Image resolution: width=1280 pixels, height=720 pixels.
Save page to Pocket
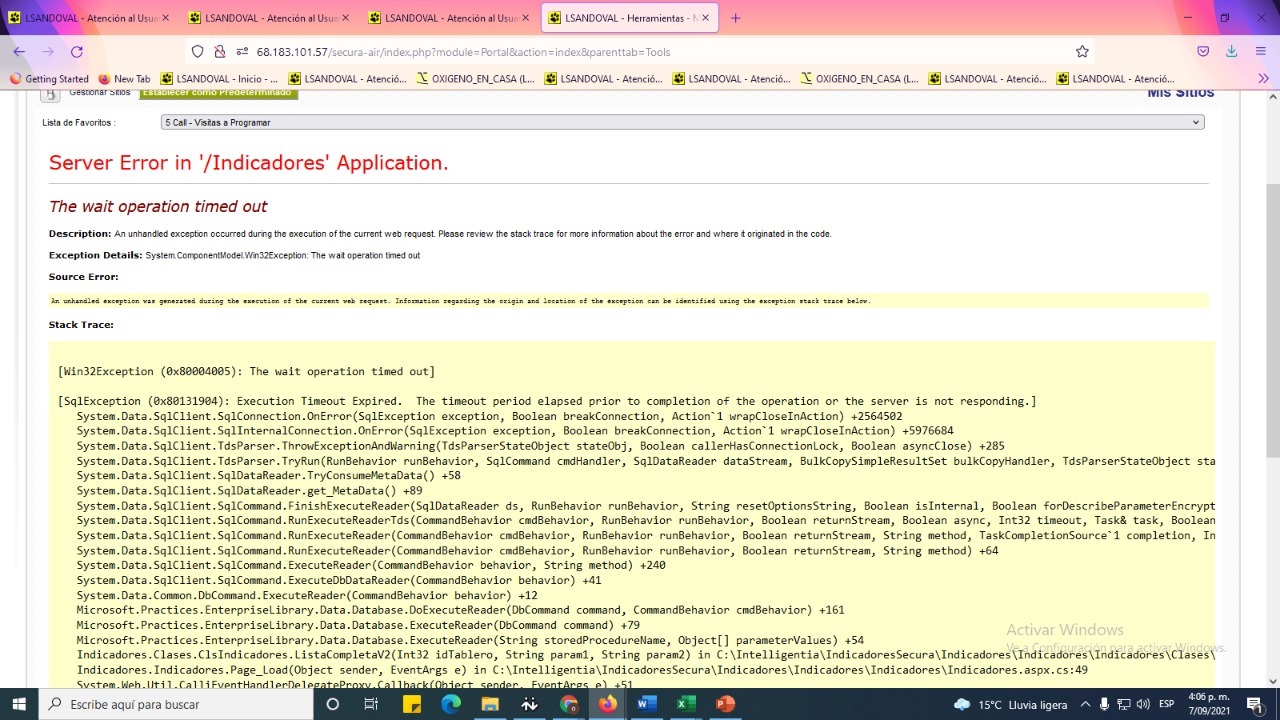[x=1203, y=52]
